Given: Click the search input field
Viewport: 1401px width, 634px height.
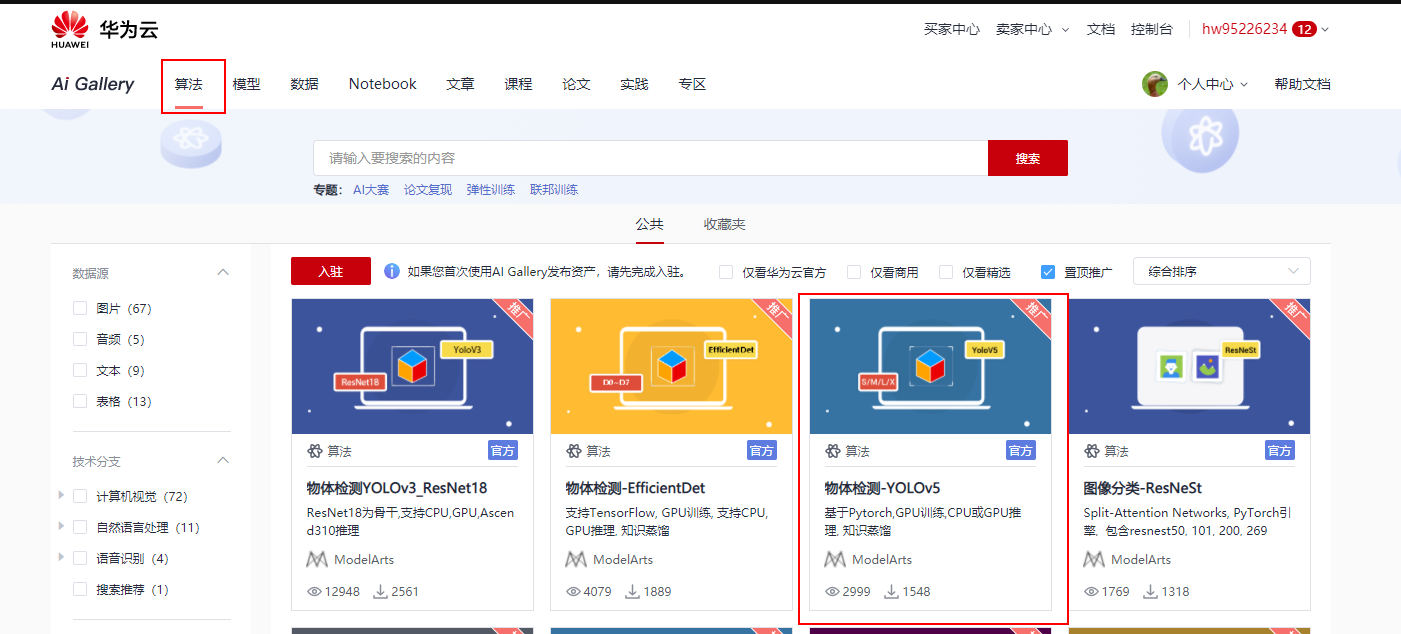Looking at the screenshot, I should click(x=650, y=158).
